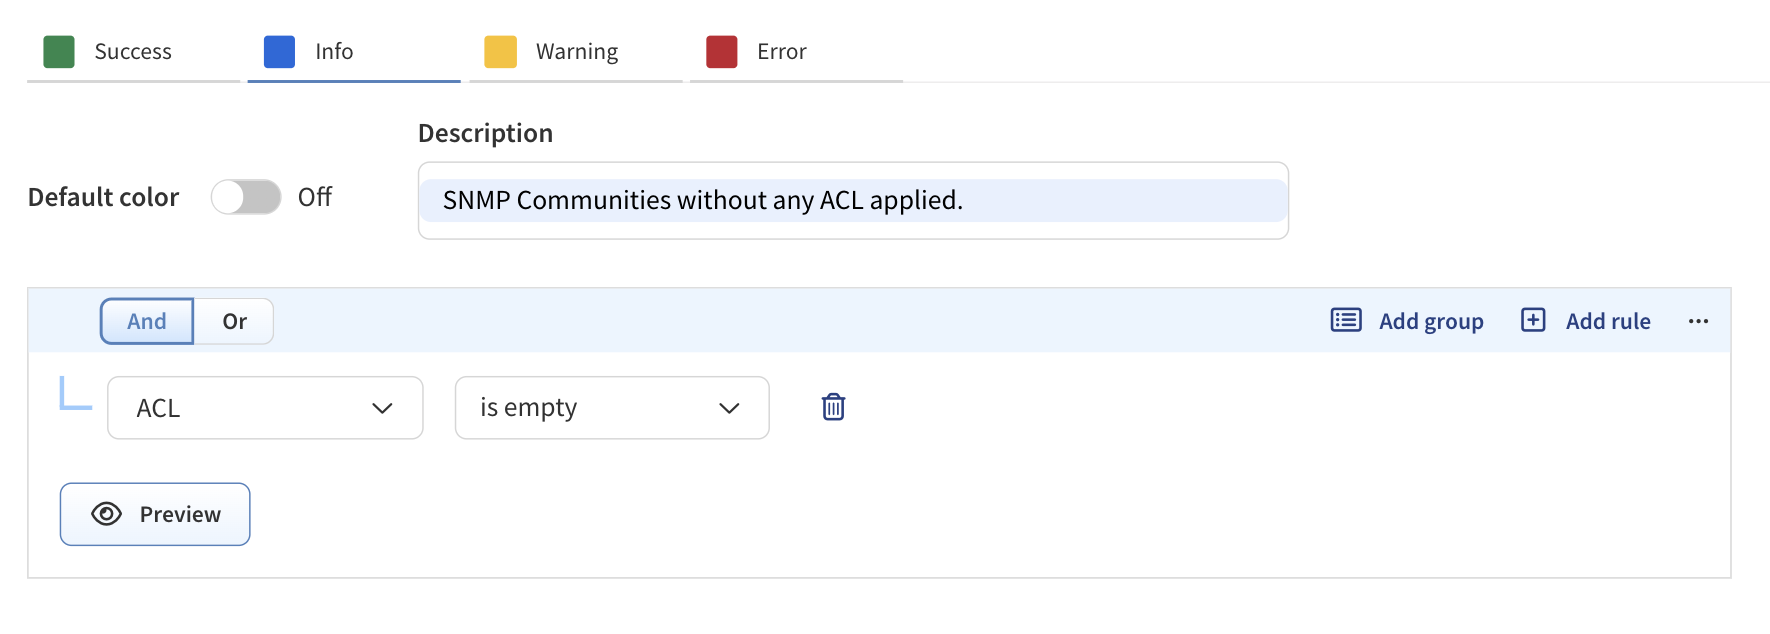The image size is (1770, 634).
Task: Delete the ACL rule with trash icon
Action: pos(833,407)
